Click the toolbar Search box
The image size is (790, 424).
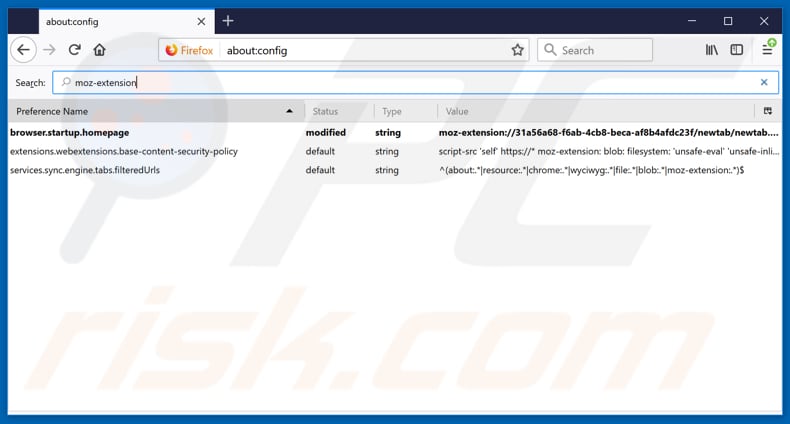595,50
